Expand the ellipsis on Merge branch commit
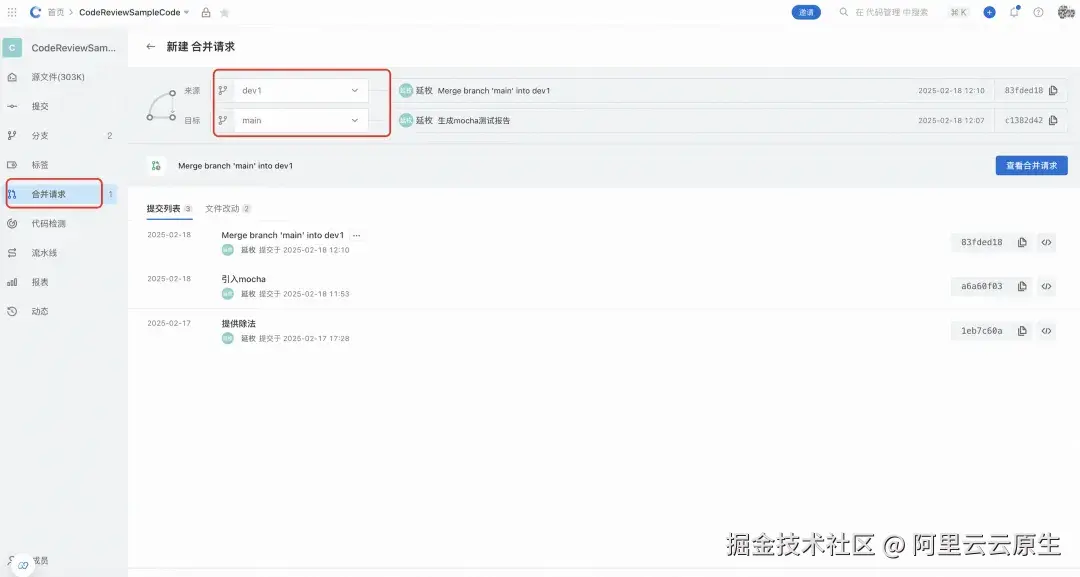The image size is (1080, 577). (356, 235)
